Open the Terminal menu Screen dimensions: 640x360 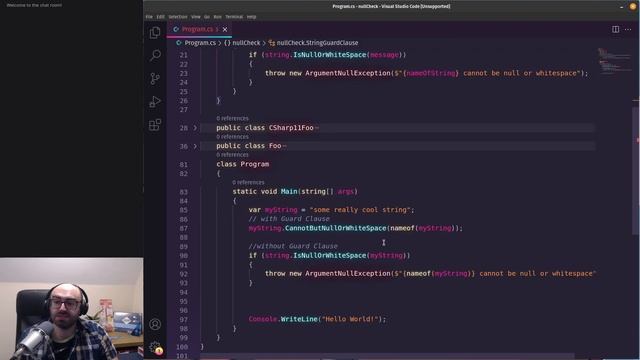pos(234,17)
